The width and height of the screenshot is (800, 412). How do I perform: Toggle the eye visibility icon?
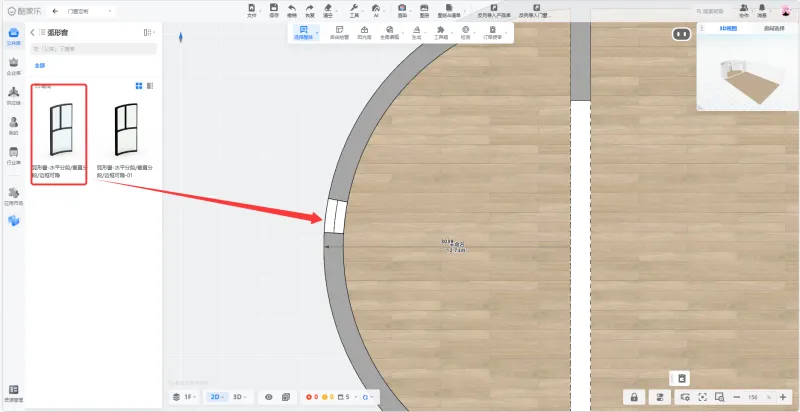268,397
